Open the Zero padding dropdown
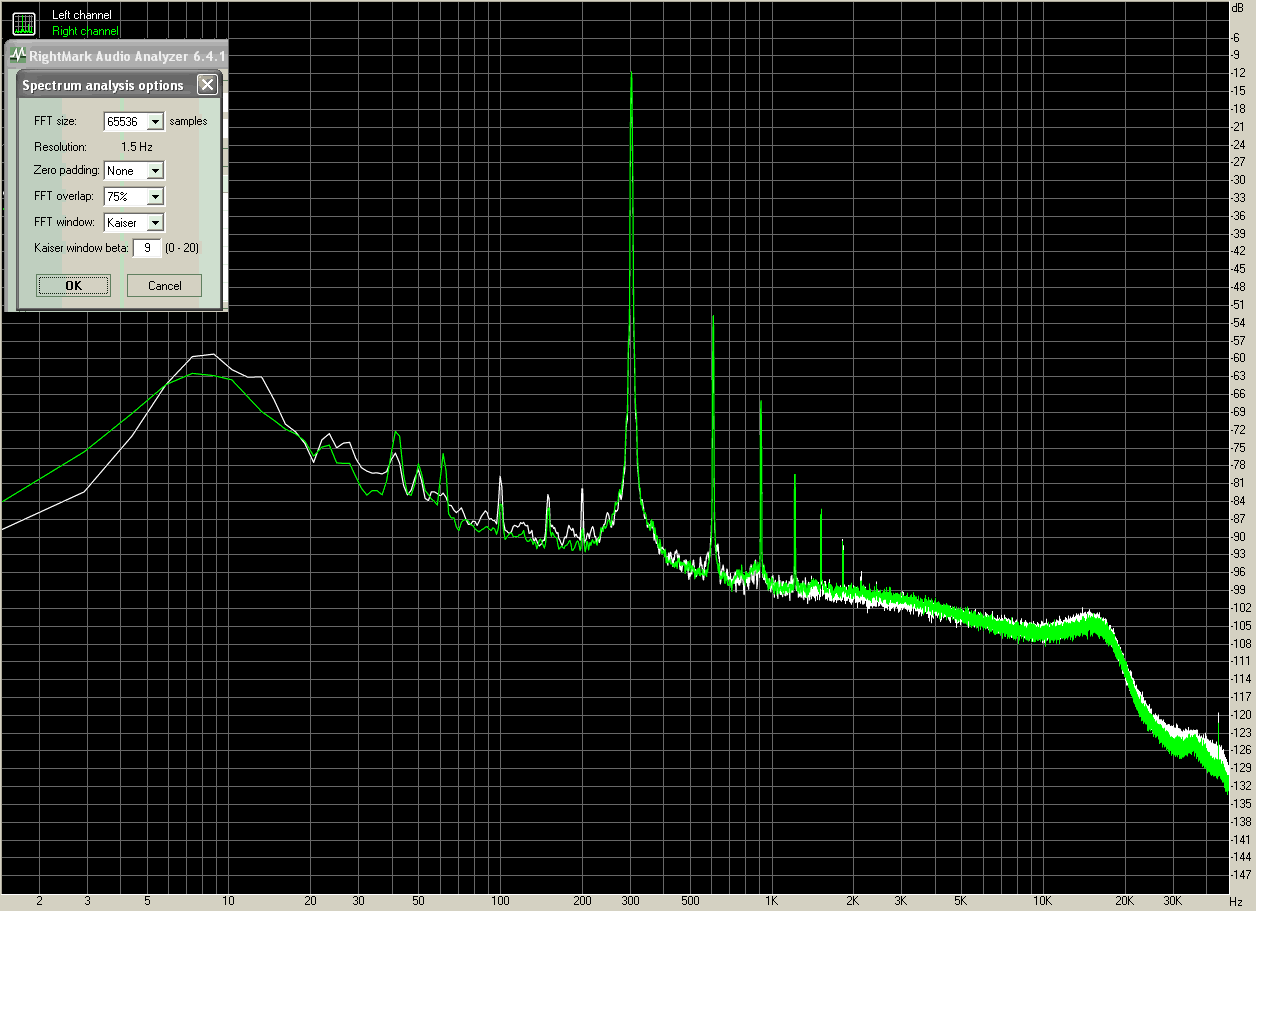The image size is (1280, 1024). 155,171
